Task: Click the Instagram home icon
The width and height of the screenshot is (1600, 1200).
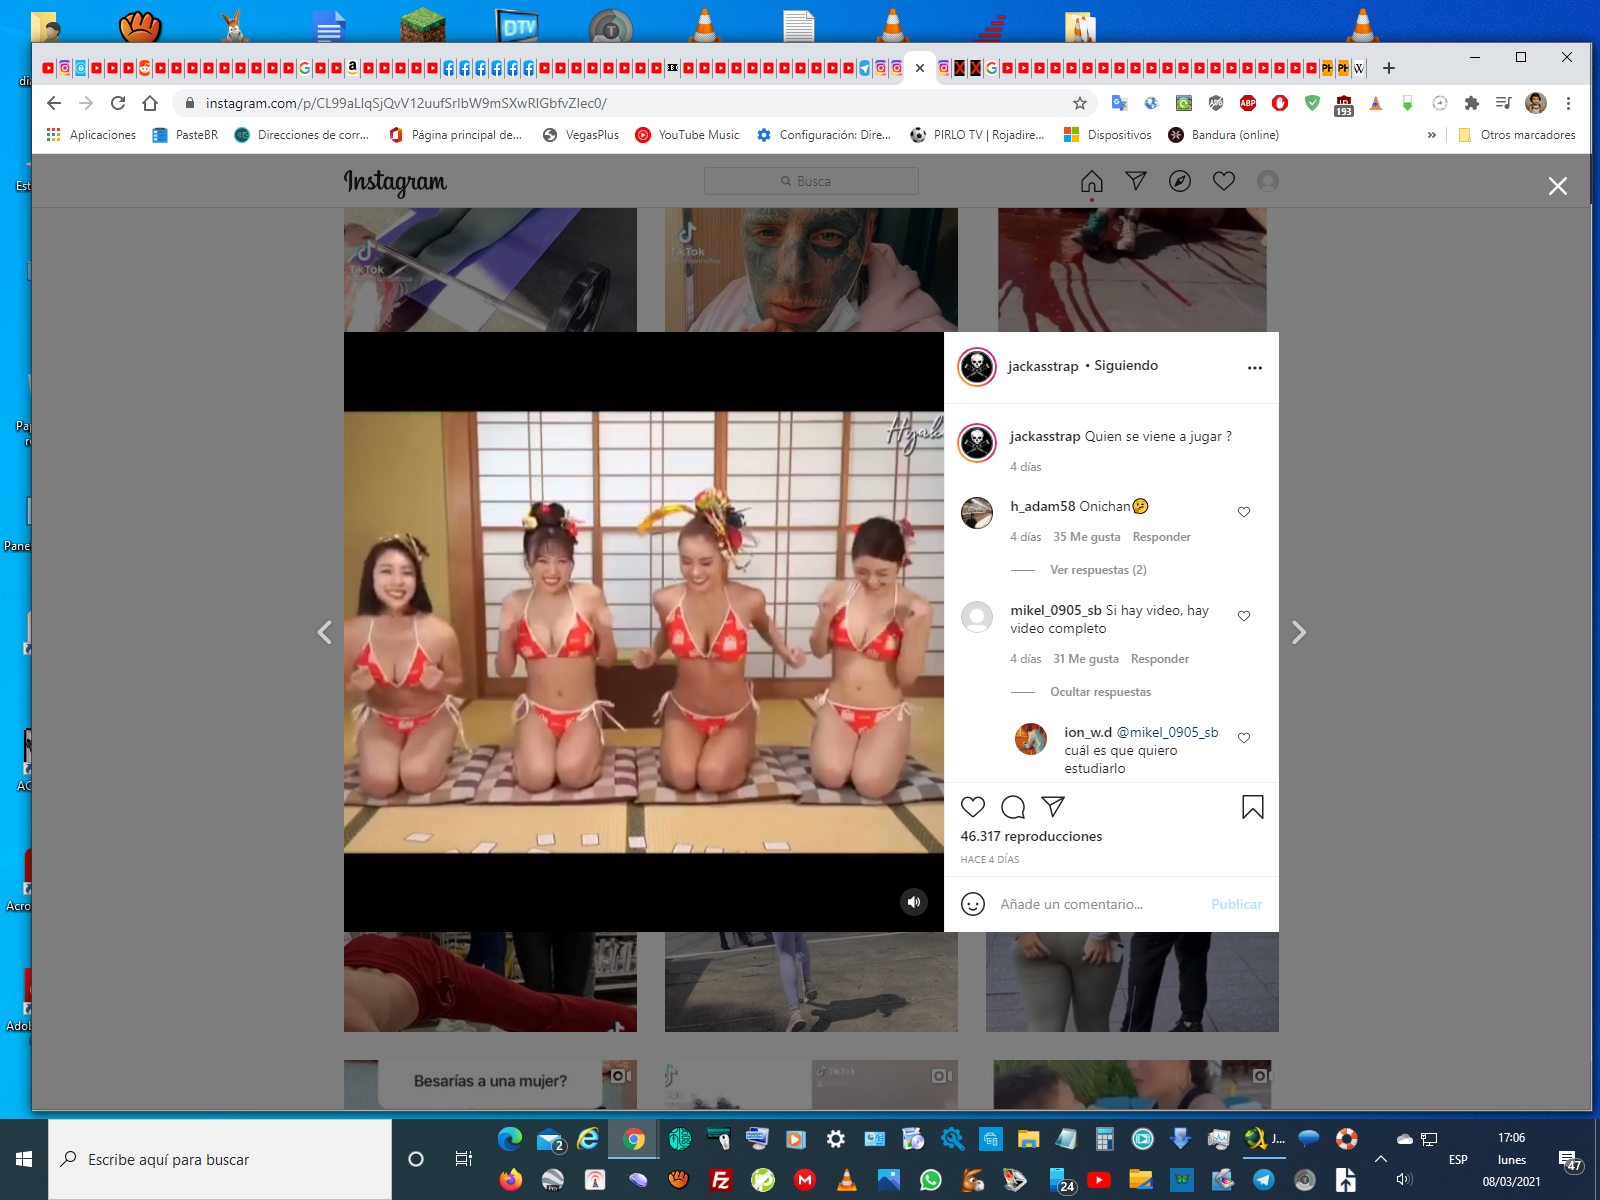Action: pos(1091,181)
